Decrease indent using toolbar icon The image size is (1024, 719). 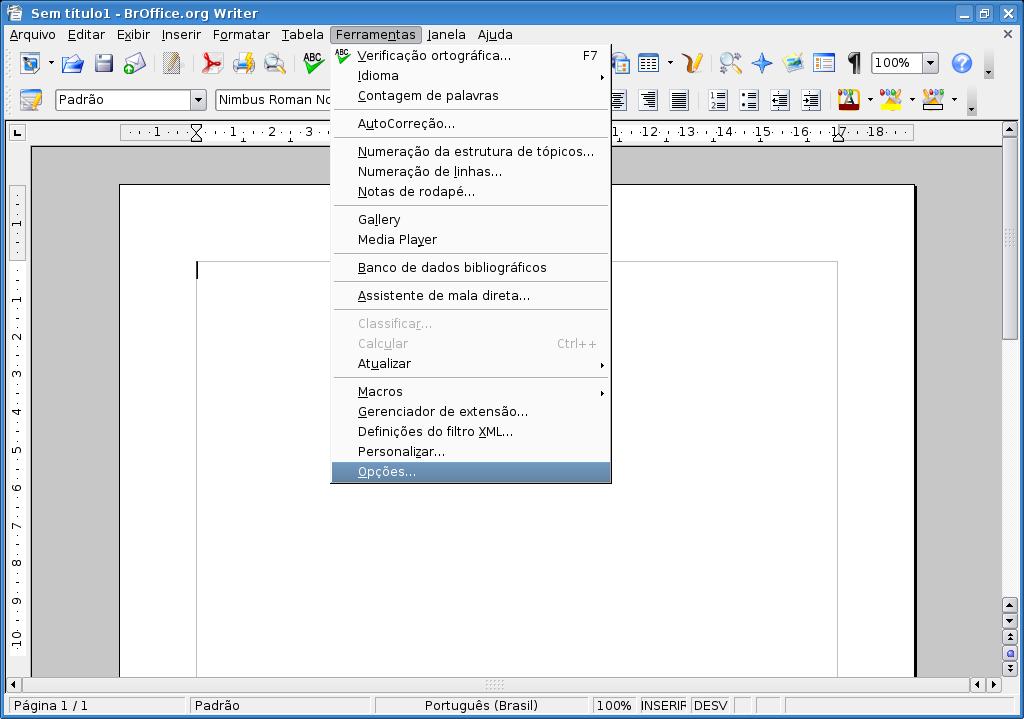coord(780,100)
